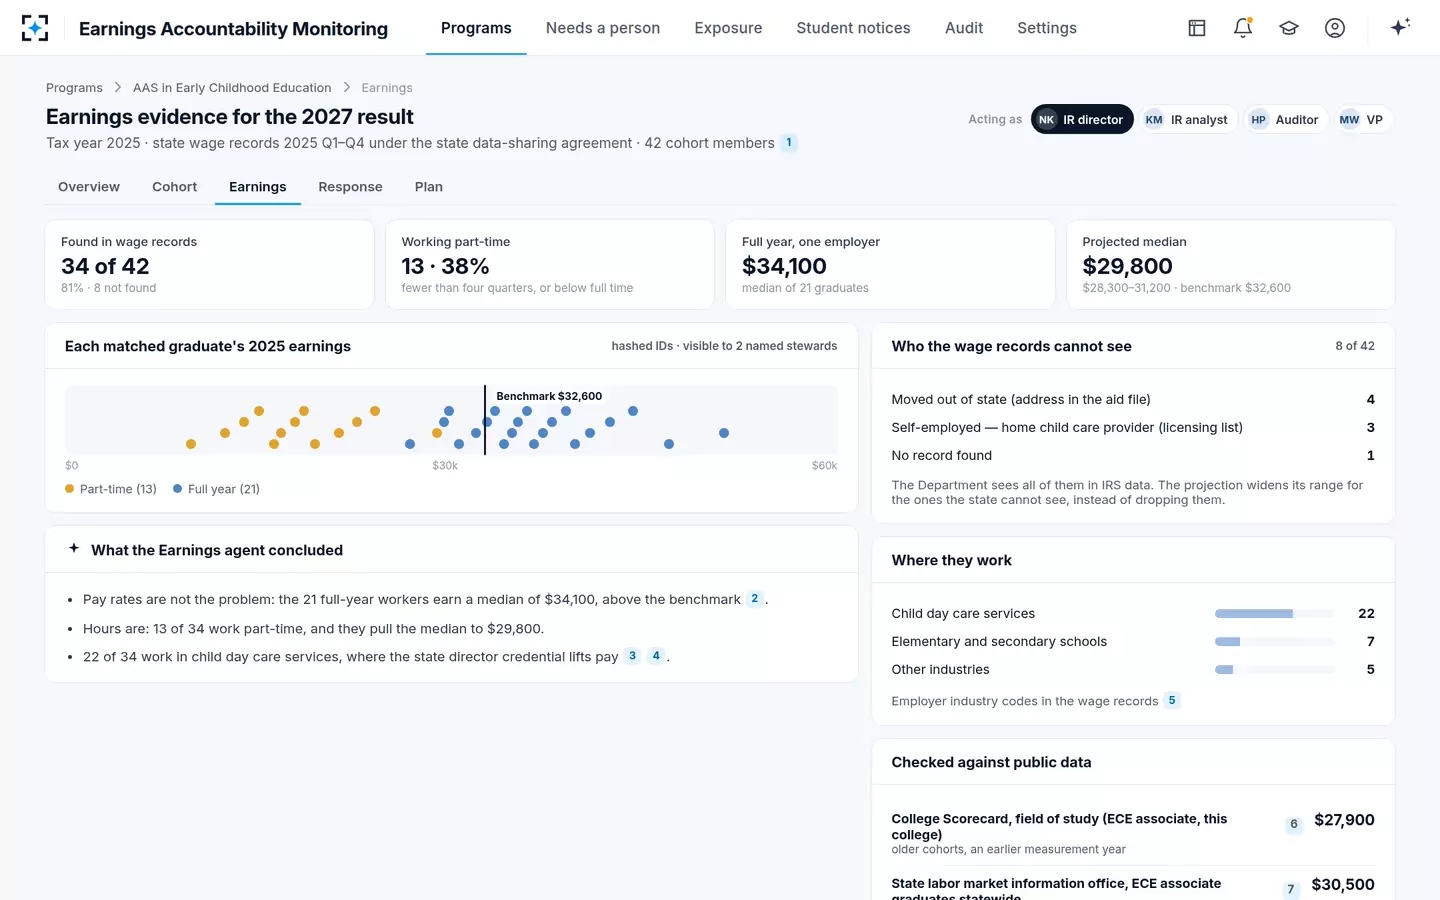Select the Projected median card
1440x900 pixels.
[1231, 265]
